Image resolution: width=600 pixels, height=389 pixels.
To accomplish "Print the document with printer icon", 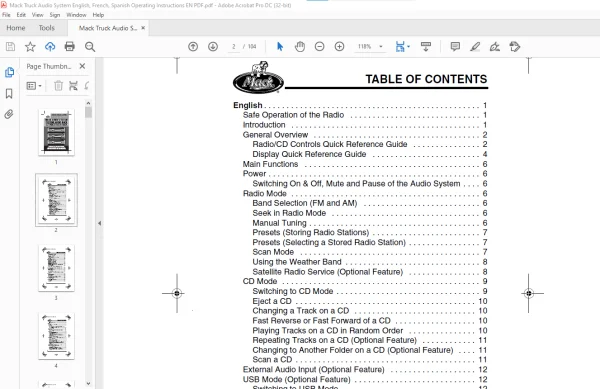I will point(70,47).
